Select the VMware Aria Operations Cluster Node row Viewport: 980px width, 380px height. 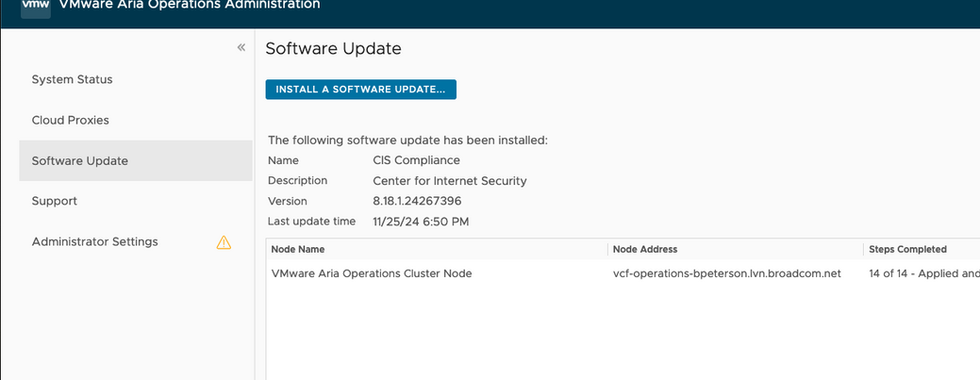pos(622,274)
